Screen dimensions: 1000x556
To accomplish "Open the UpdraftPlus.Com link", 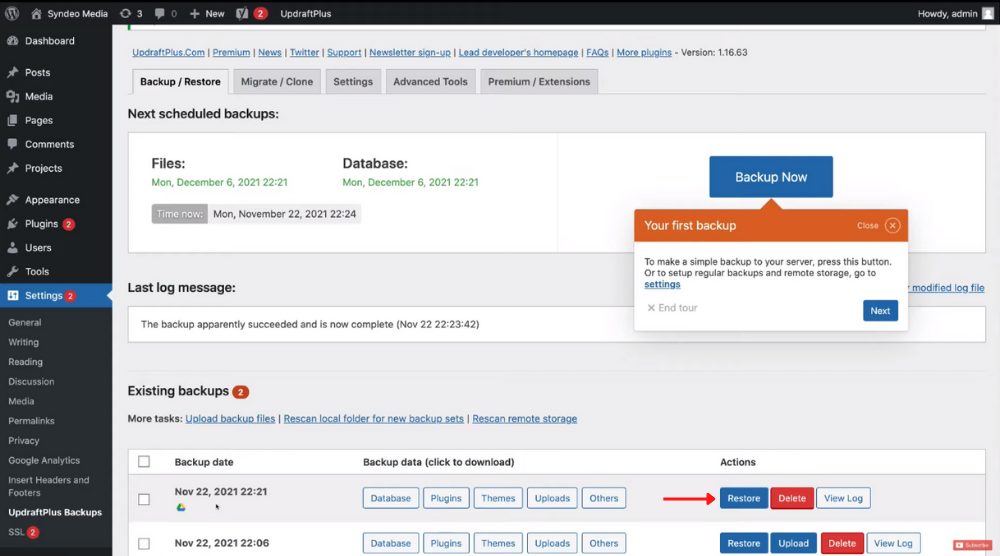I will [168, 52].
